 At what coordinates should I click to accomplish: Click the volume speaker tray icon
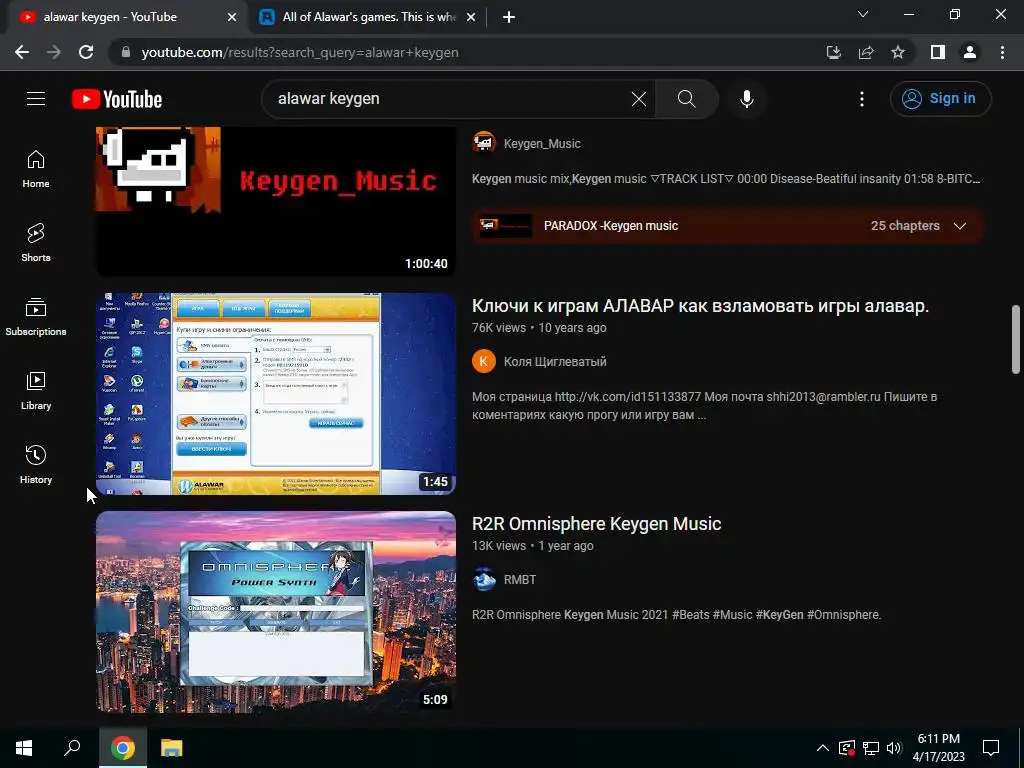pos(894,748)
